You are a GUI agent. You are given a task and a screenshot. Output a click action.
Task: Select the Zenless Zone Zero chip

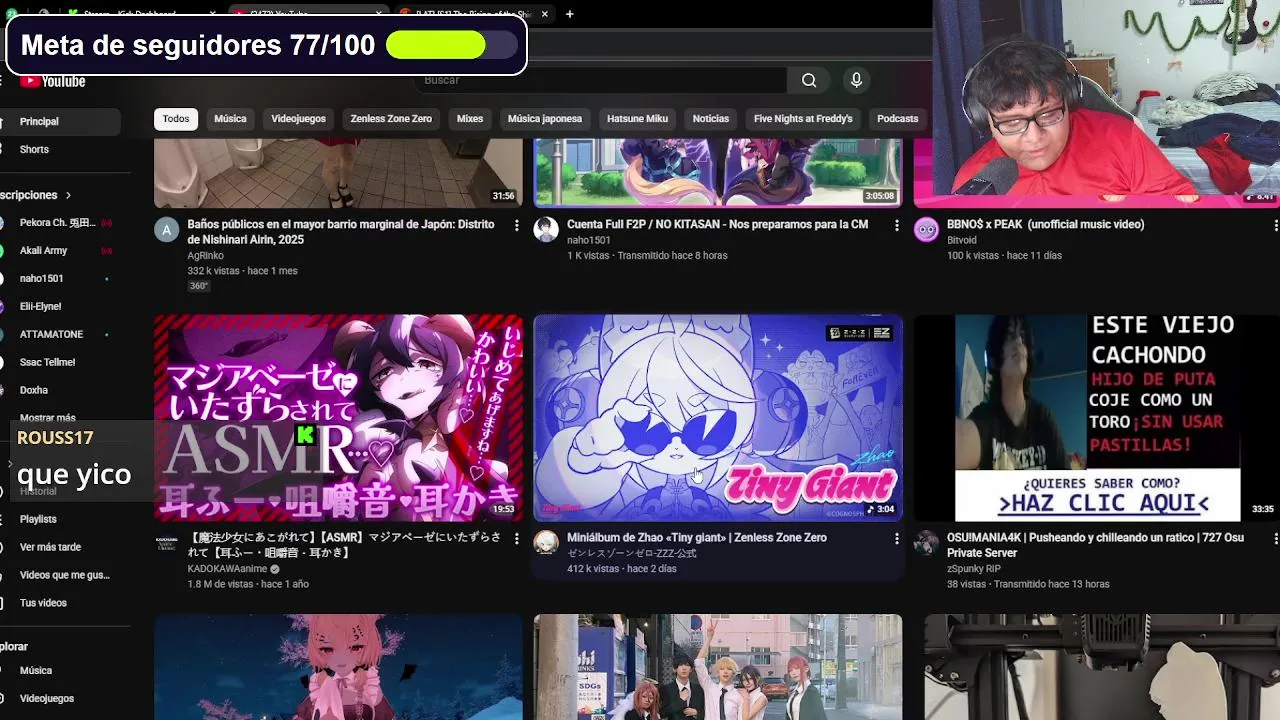[x=391, y=119]
